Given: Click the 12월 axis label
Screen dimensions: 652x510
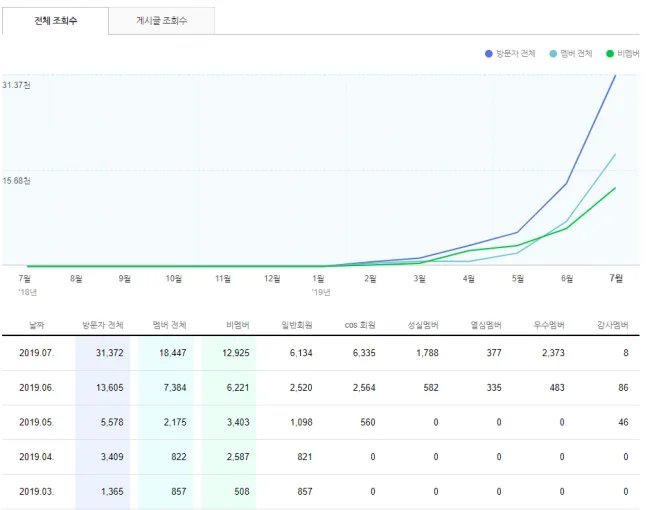Looking at the screenshot, I should point(272,278).
